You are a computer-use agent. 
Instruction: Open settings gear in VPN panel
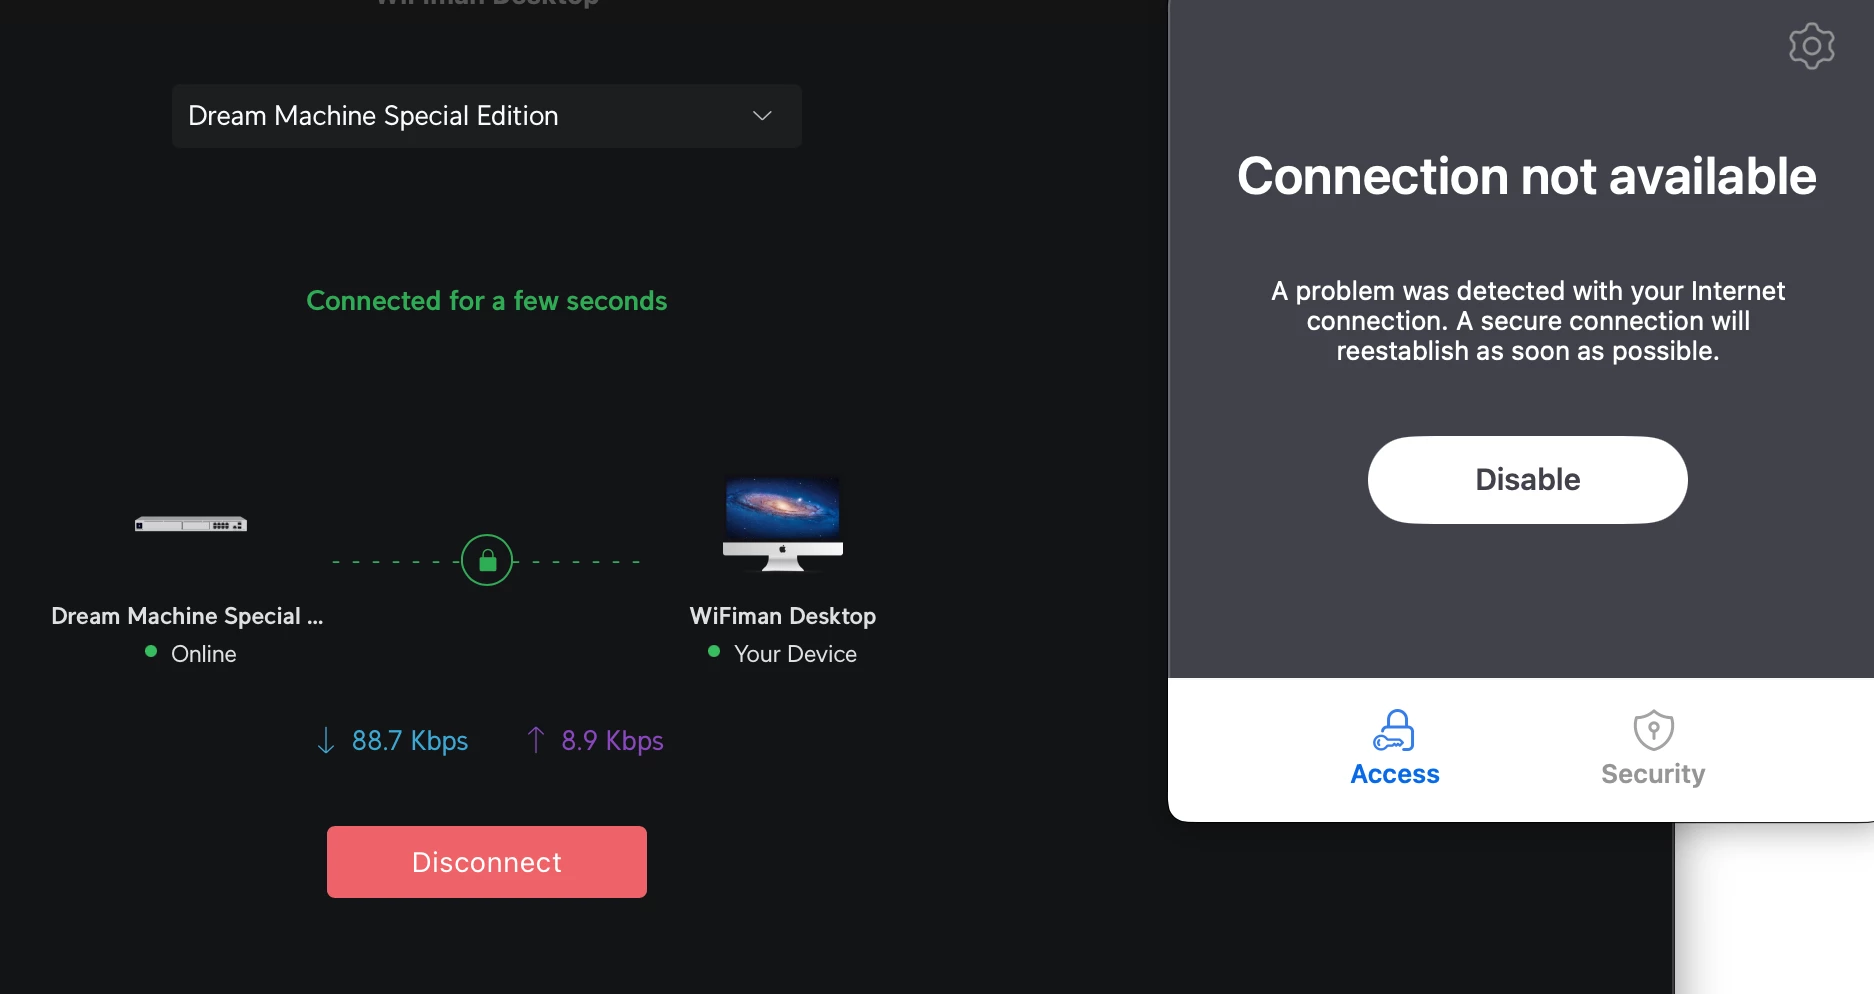point(1811,46)
